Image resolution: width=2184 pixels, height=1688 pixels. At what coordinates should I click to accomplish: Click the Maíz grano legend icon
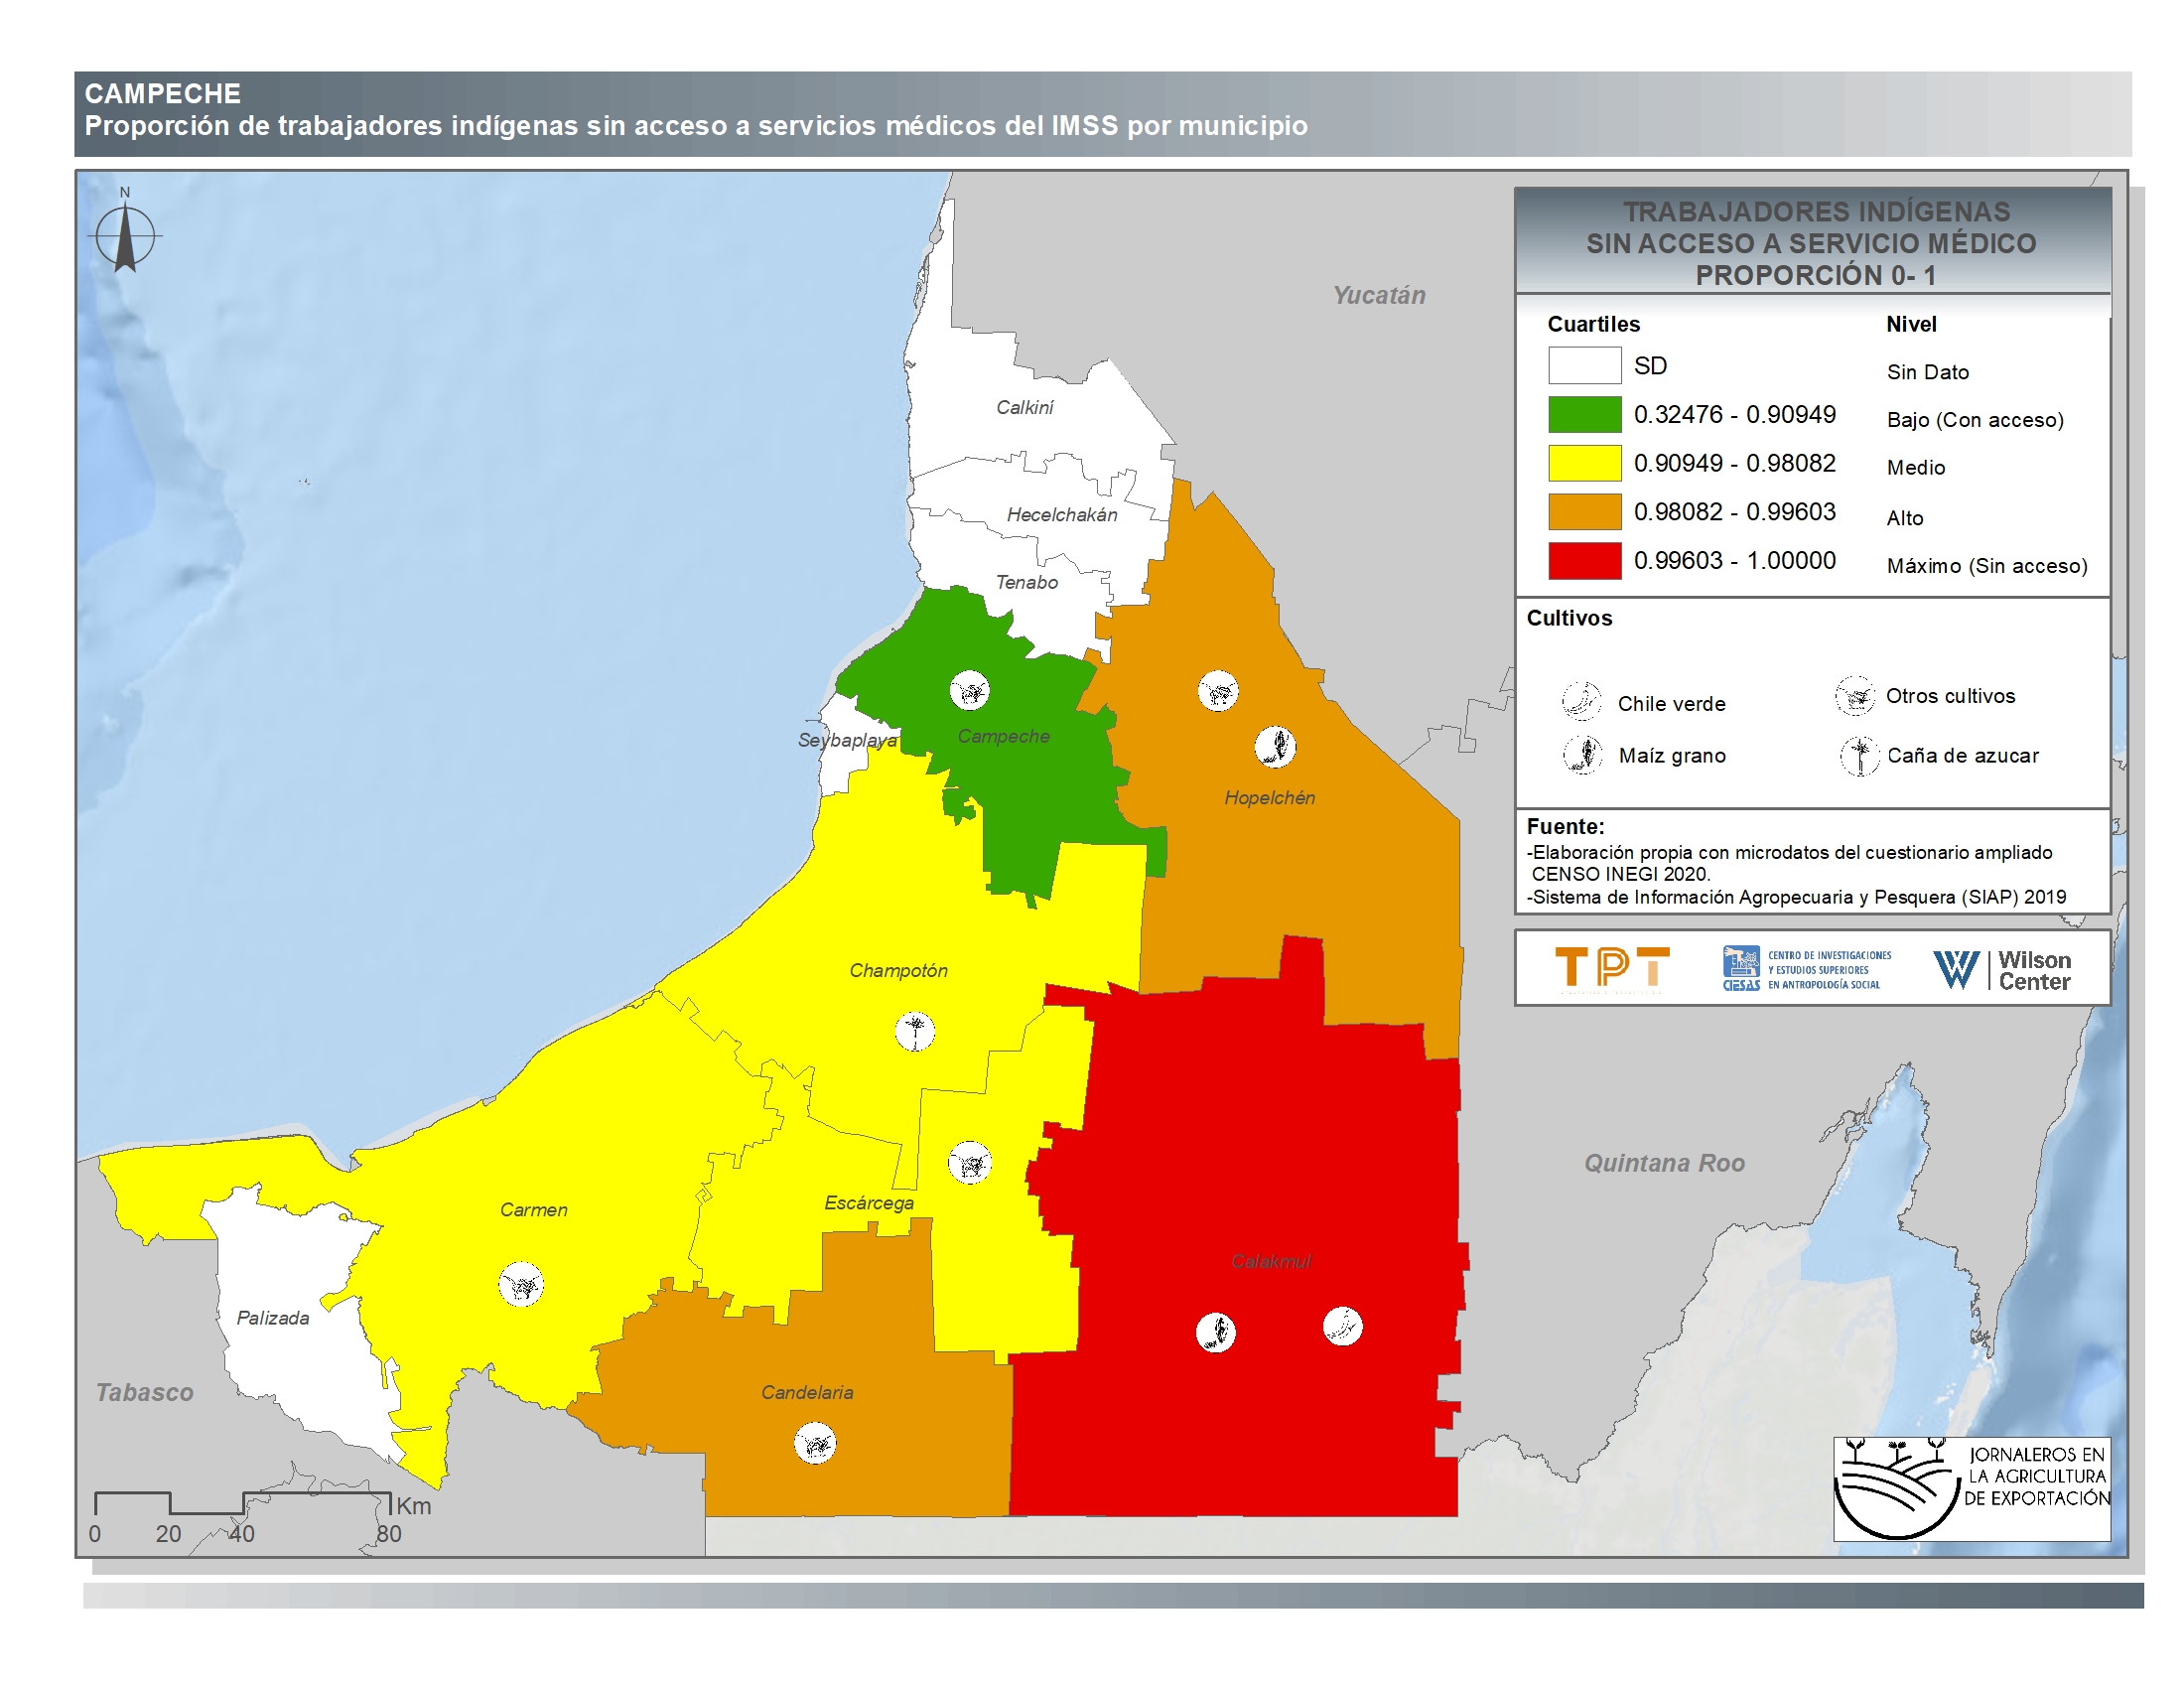(x=1583, y=754)
